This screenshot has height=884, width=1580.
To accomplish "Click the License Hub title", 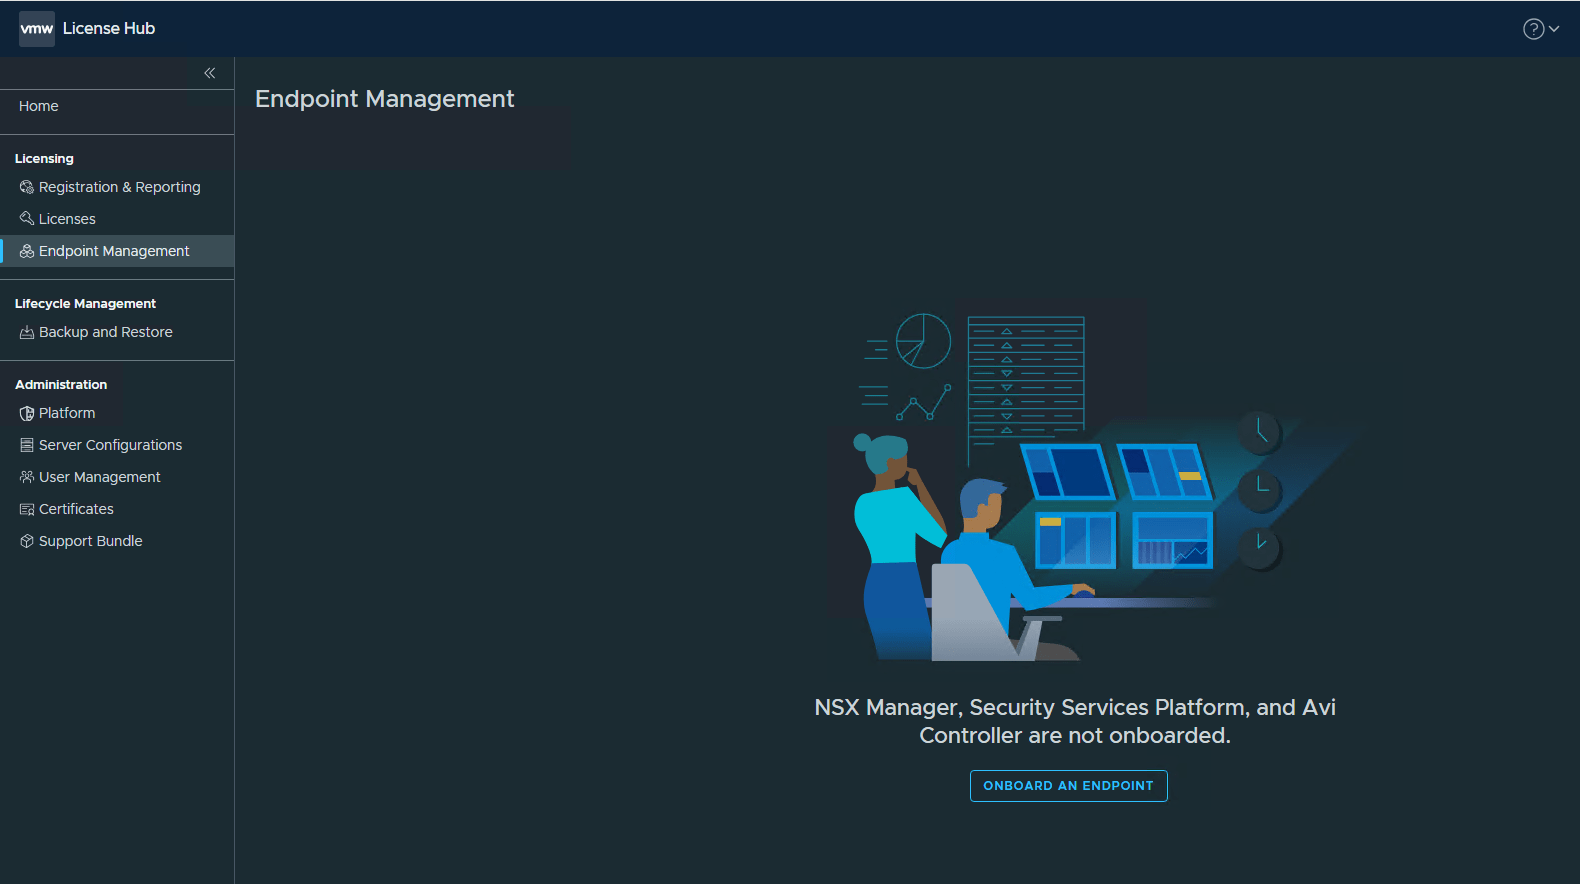I will pos(109,29).
